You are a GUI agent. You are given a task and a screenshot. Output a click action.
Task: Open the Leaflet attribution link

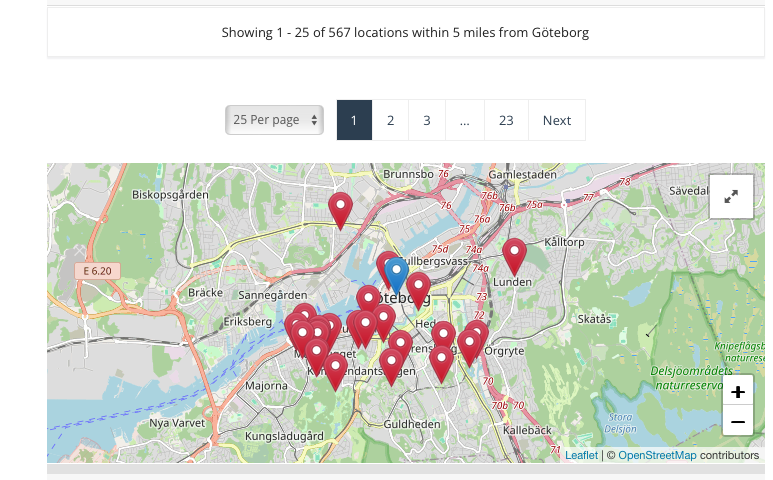point(581,455)
